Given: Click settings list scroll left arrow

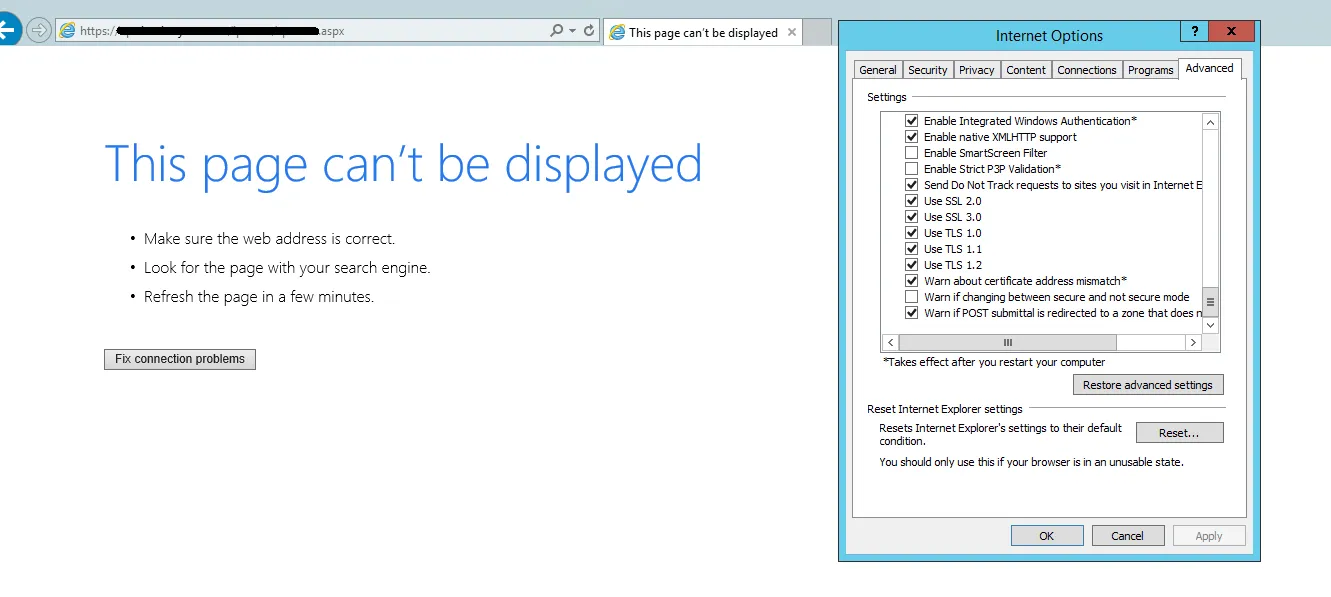Looking at the screenshot, I should (892, 342).
